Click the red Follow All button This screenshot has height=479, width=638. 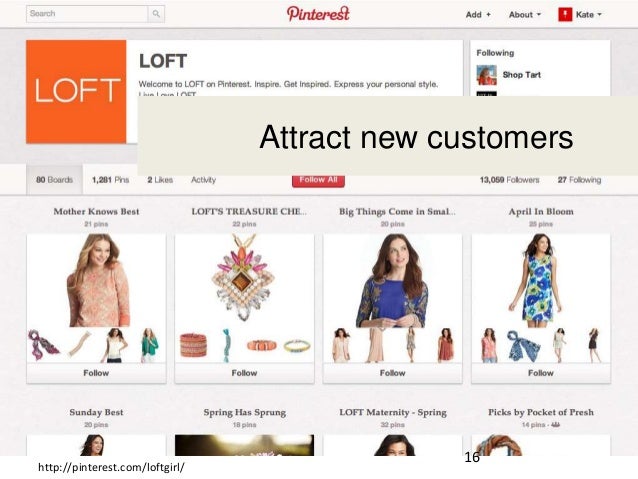tap(318, 181)
